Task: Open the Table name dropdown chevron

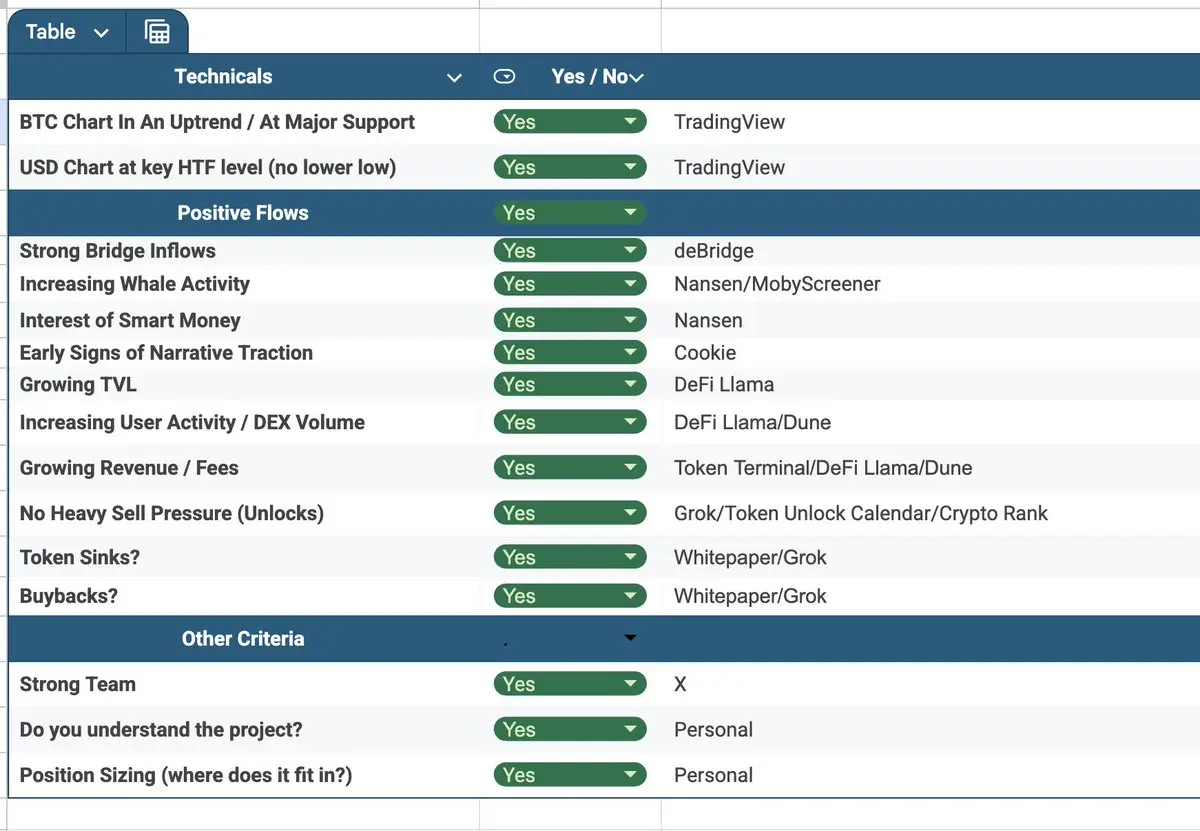Action: [x=101, y=32]
